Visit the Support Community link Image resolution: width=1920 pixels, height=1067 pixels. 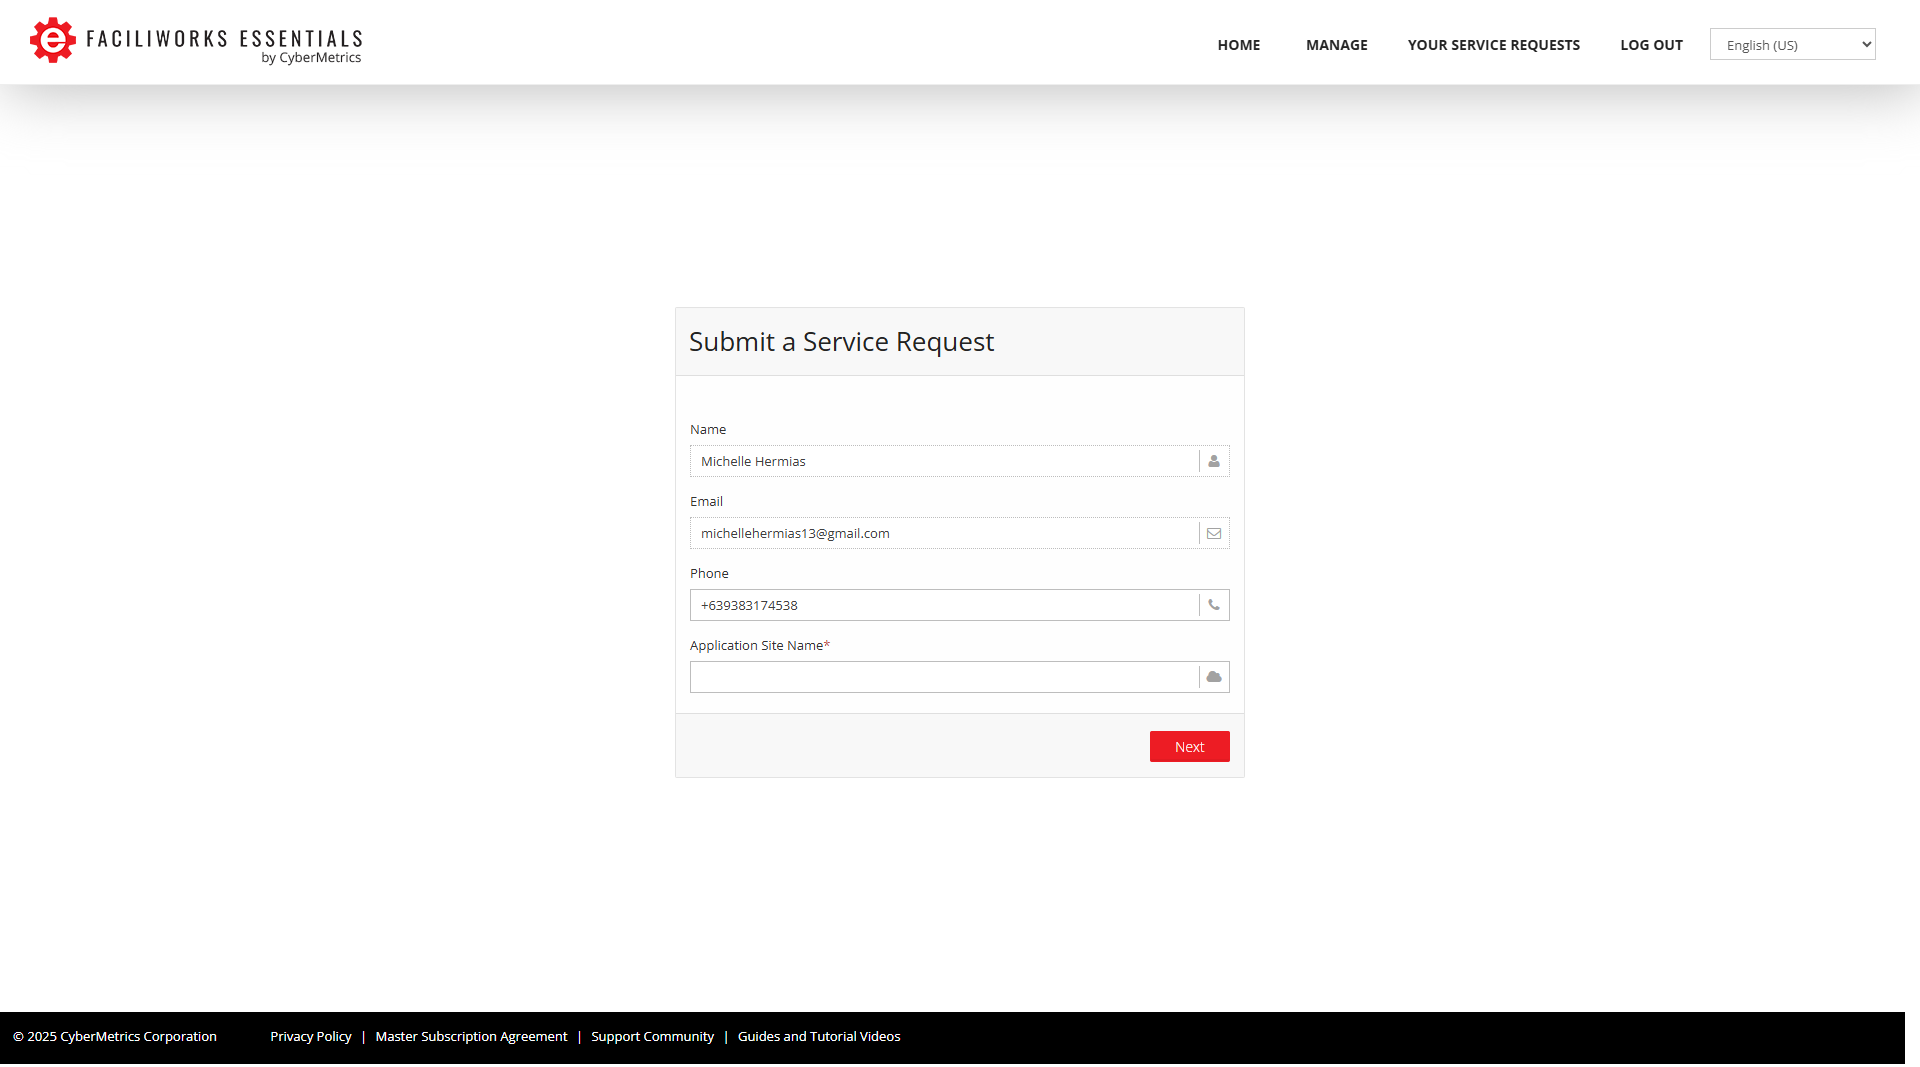pyautogui.click(x=652, y=1036)
